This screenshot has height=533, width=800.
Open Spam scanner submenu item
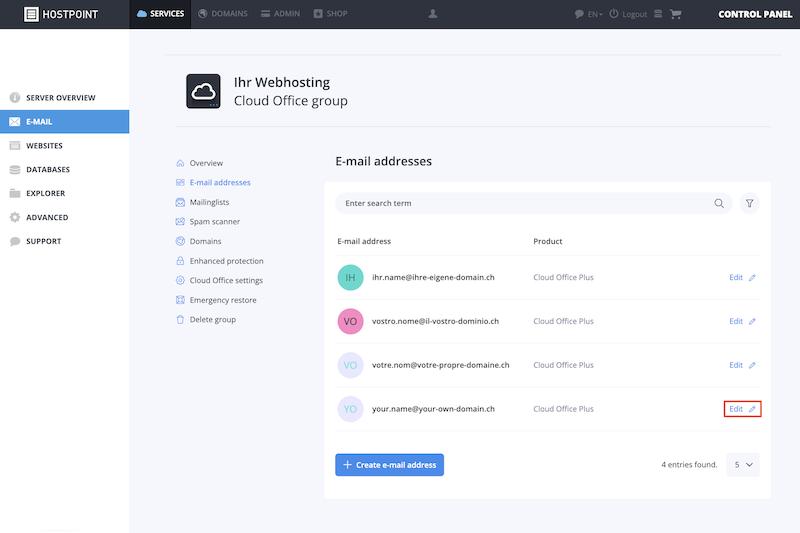point(208,222)
